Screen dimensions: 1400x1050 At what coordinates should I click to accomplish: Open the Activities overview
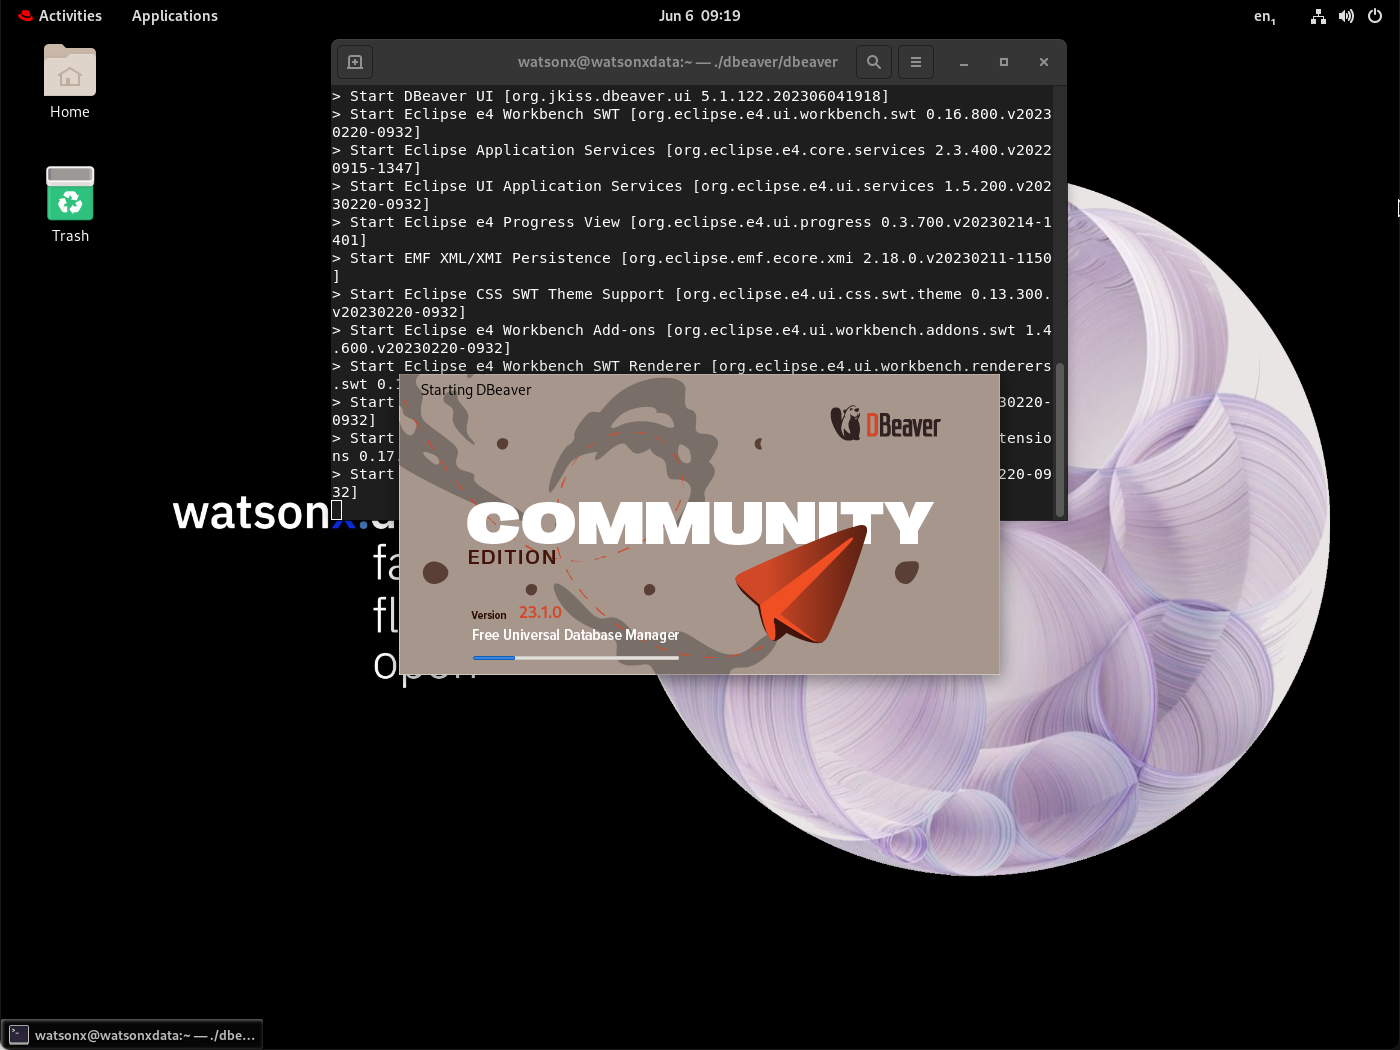pos(60,16)
